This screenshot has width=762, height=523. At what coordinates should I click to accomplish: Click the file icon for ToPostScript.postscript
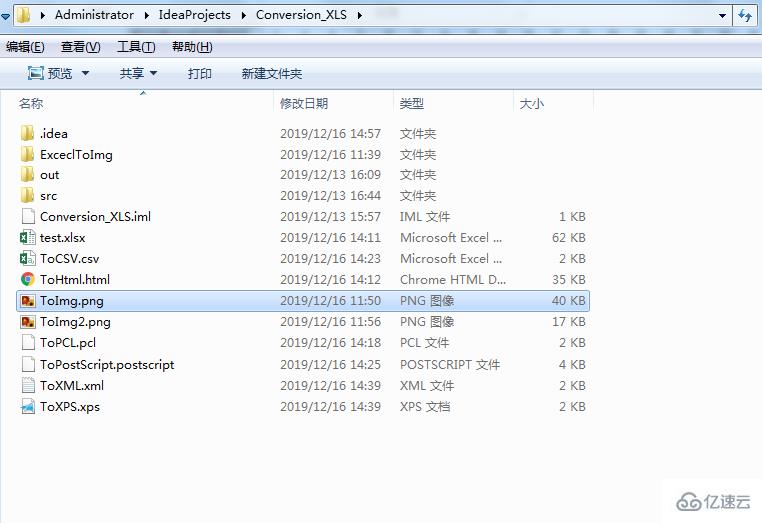[x=28, y=365]
